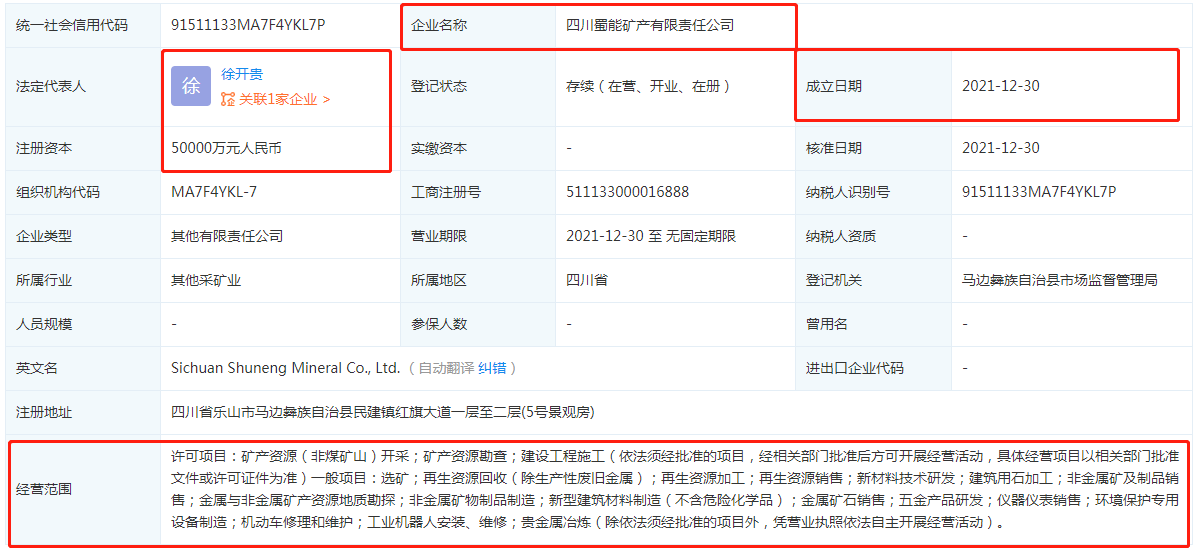Click the 曾用名 field label

click(827, 324)
